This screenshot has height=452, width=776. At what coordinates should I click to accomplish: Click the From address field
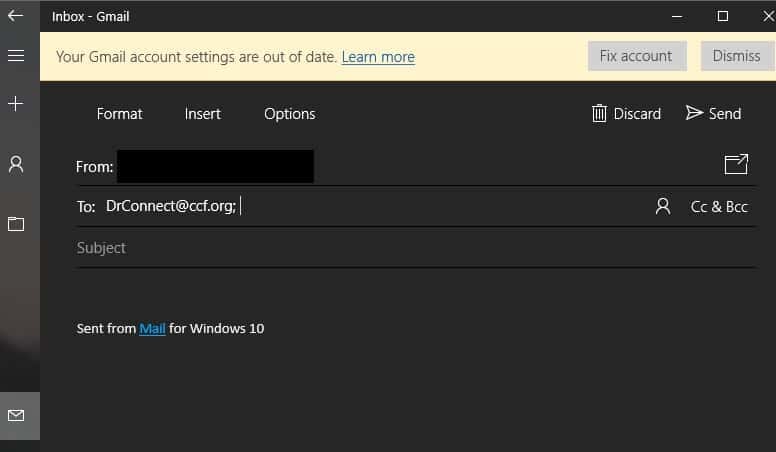click(215, 166)
